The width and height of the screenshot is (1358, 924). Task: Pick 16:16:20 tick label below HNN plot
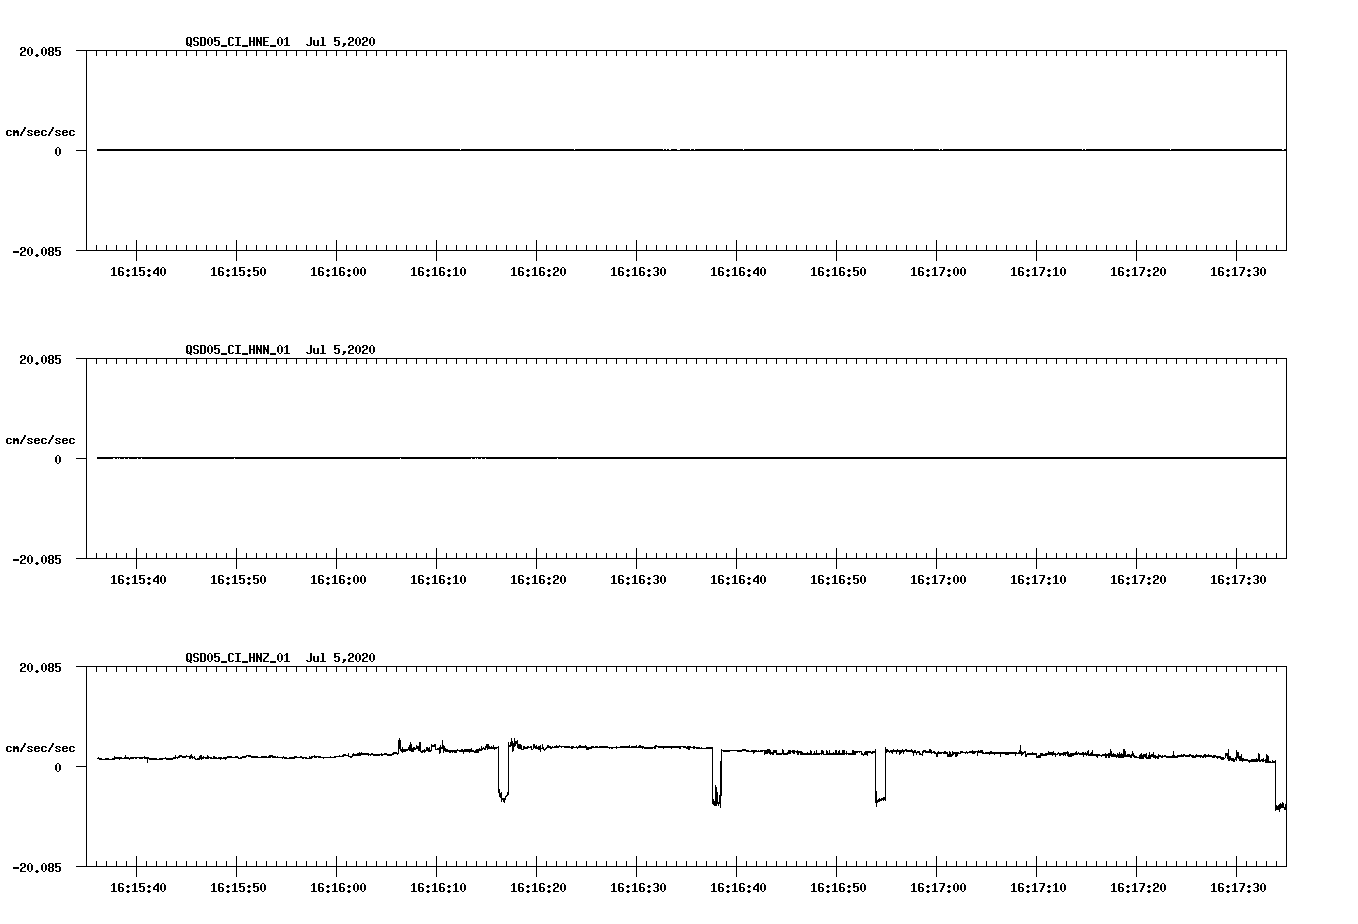[538, 580]
